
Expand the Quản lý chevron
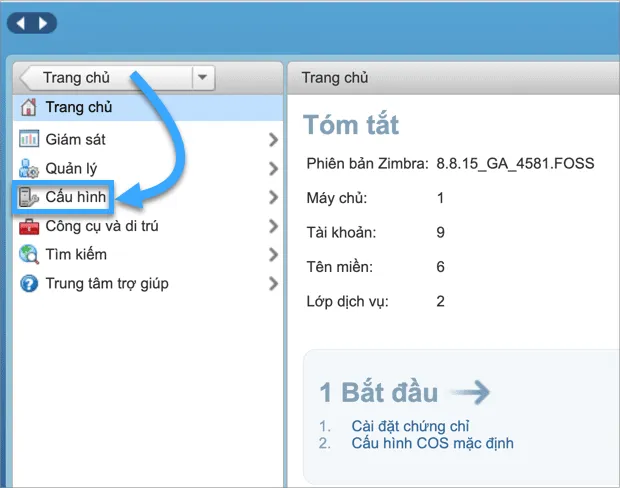273,169
